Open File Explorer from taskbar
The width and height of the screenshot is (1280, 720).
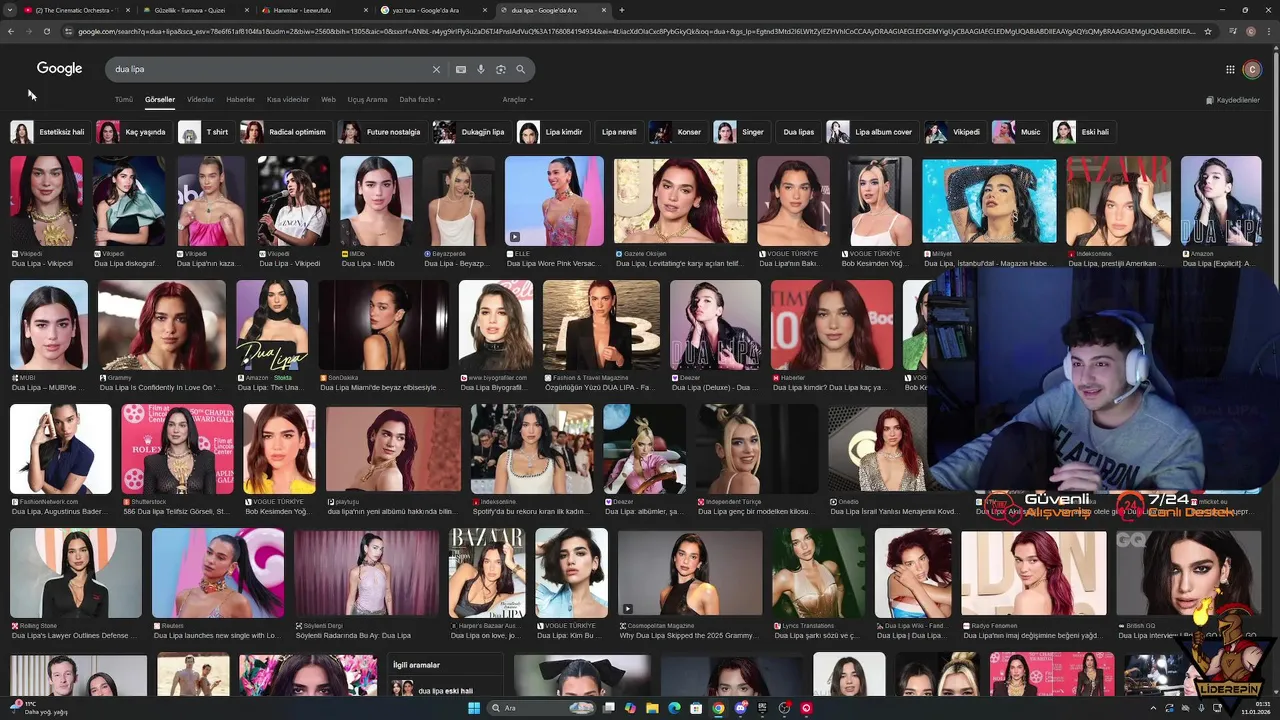pyautogui.click(x=652, y=708)
